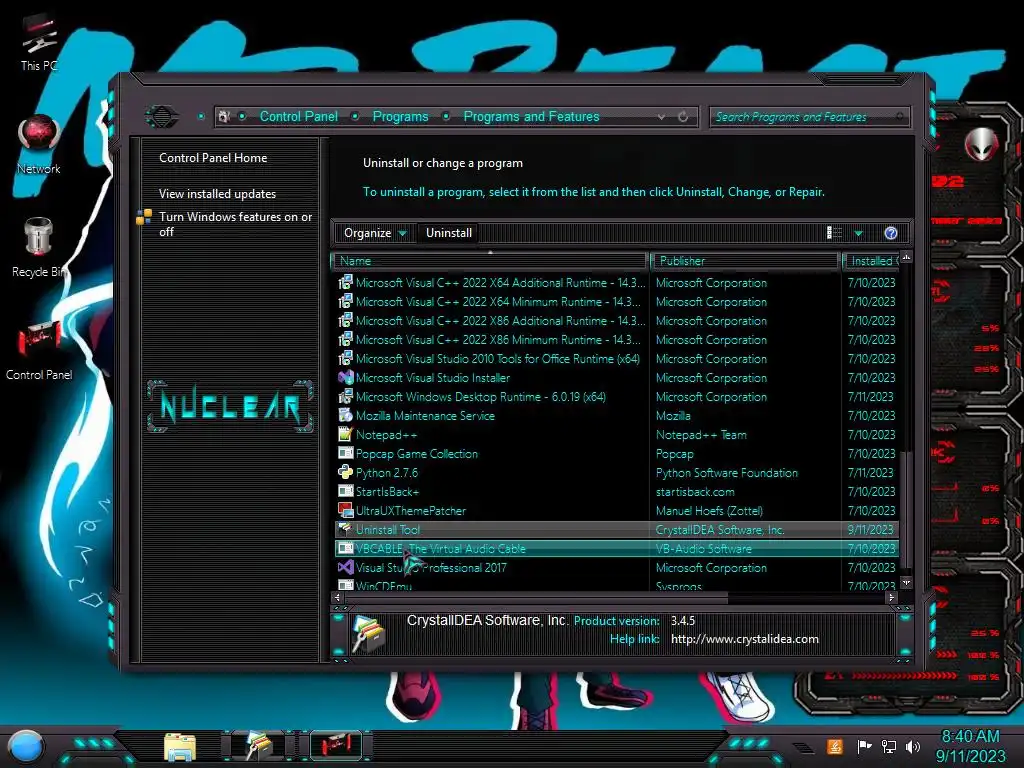Click the shield icon beside Windows features
Screen dimensions: 1024x768
144,217
